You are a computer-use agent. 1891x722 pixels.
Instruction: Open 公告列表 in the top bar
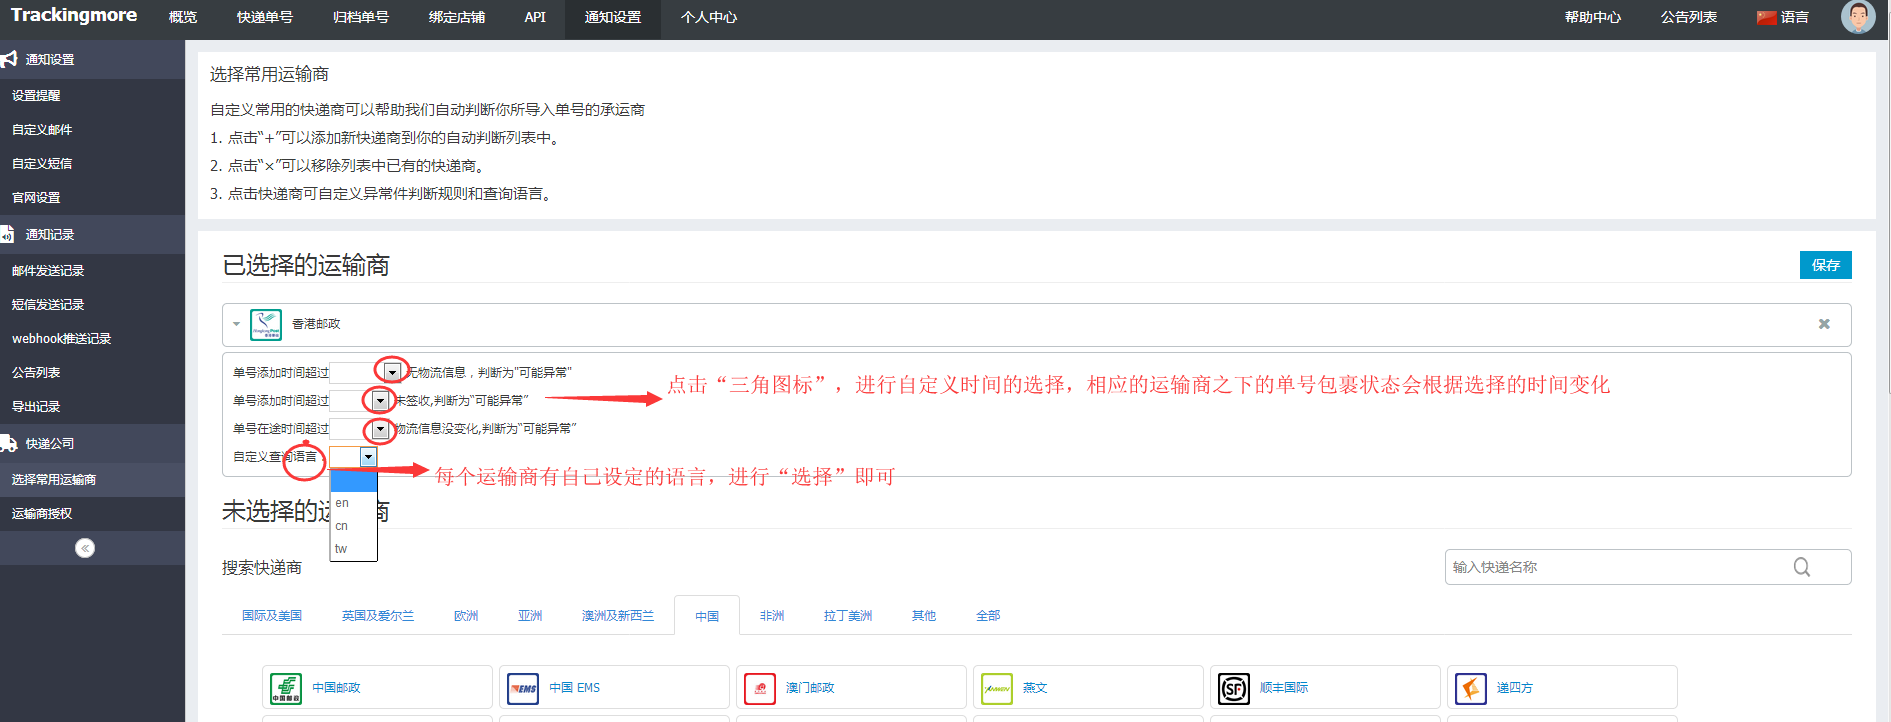(1689, 18)
